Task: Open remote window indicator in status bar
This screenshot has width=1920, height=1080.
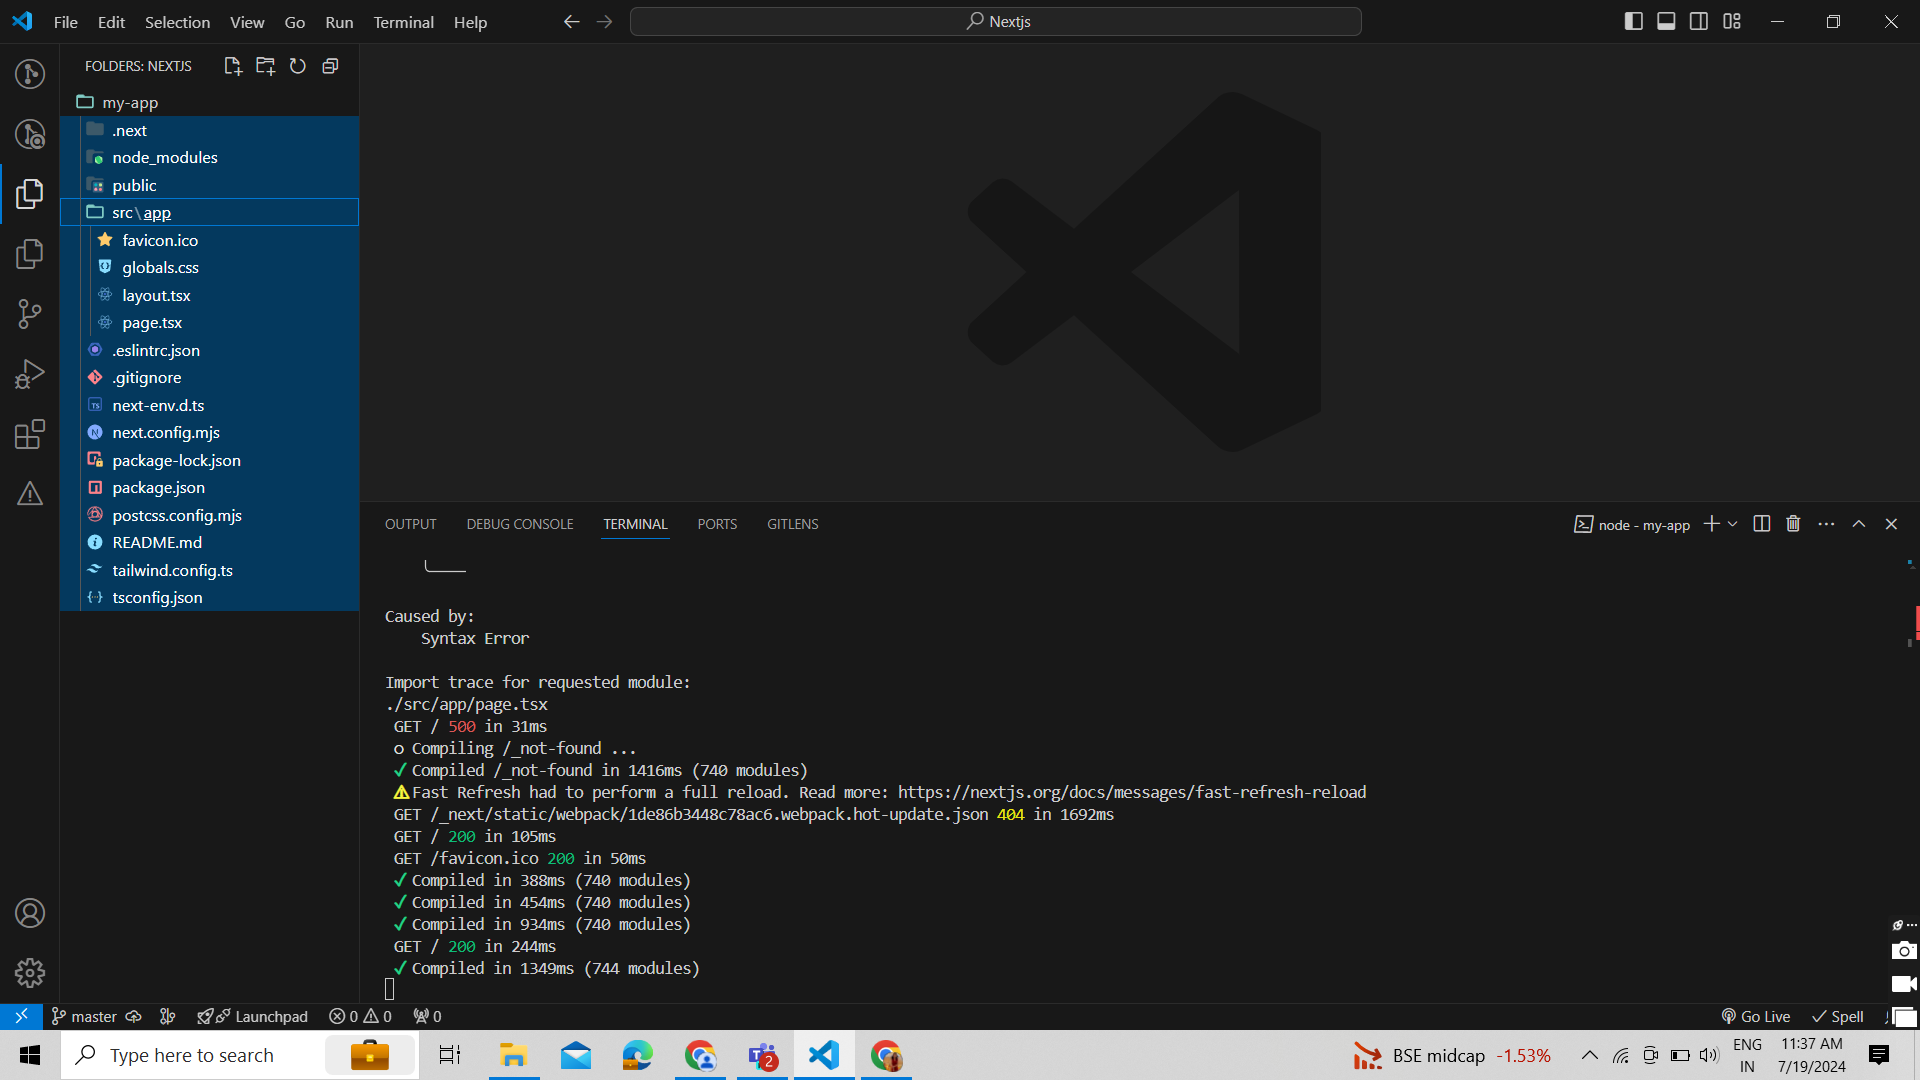Action: pos(21,1016)
